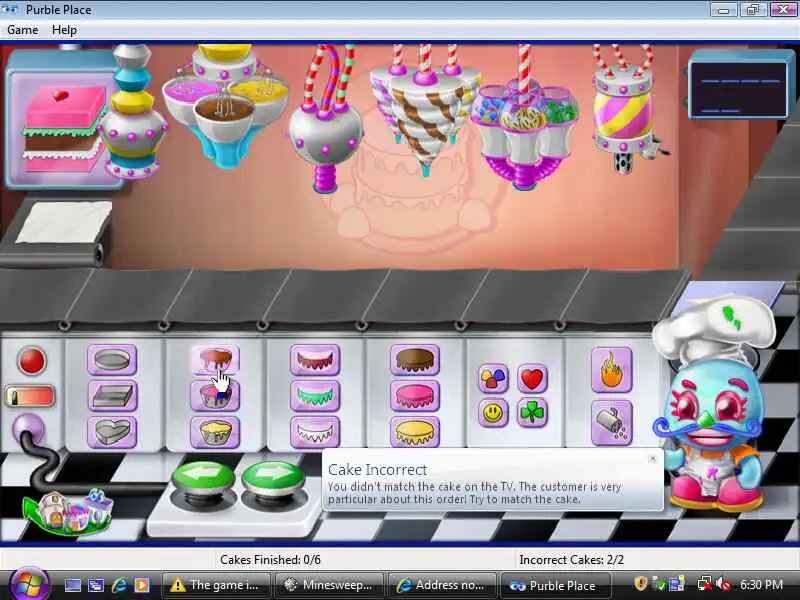Add the smiley face decoration
This screenshot has height=600, width=800.
[493, 413]
